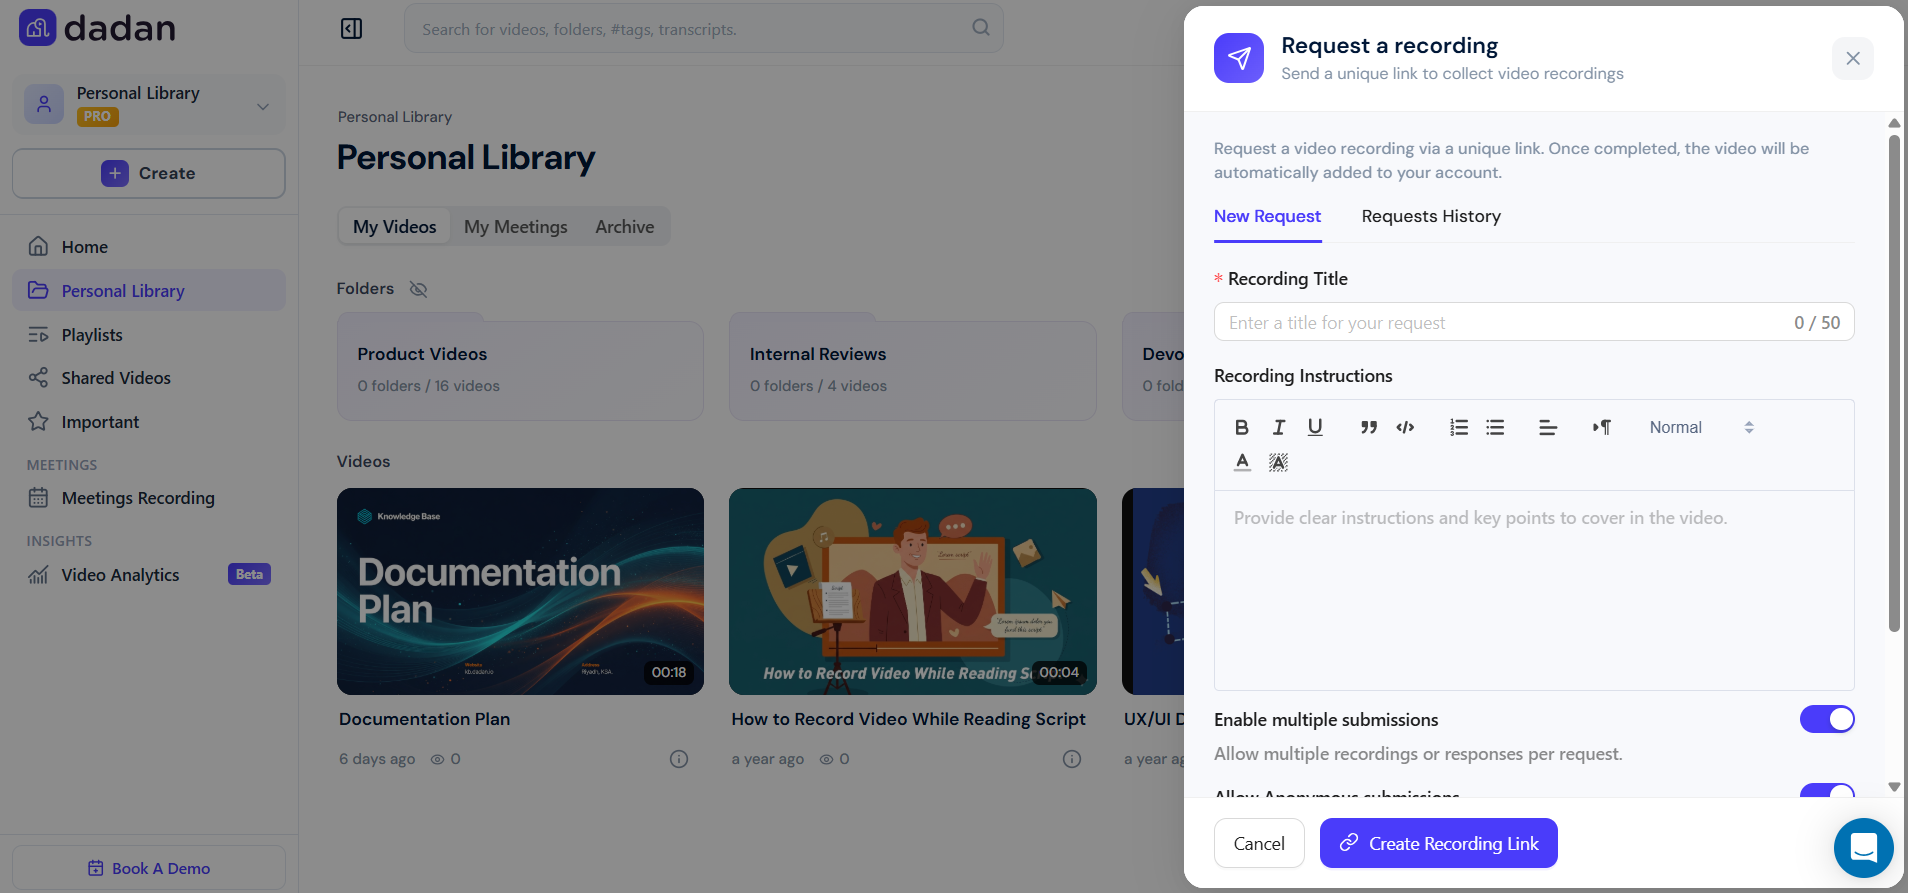Toggle right-to-left text direction
The image size is (1908, 893).
click(1602, 427)
